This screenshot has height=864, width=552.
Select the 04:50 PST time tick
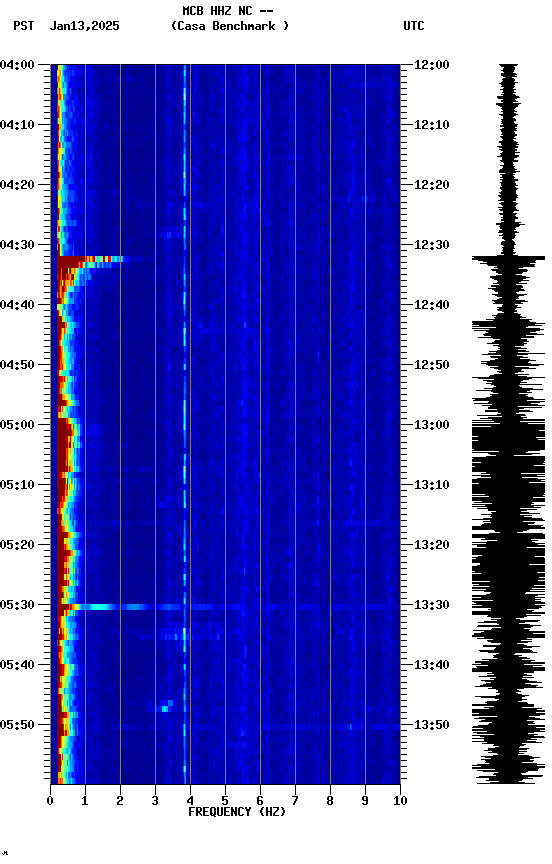pyautogui.click(x=17, y=365)
